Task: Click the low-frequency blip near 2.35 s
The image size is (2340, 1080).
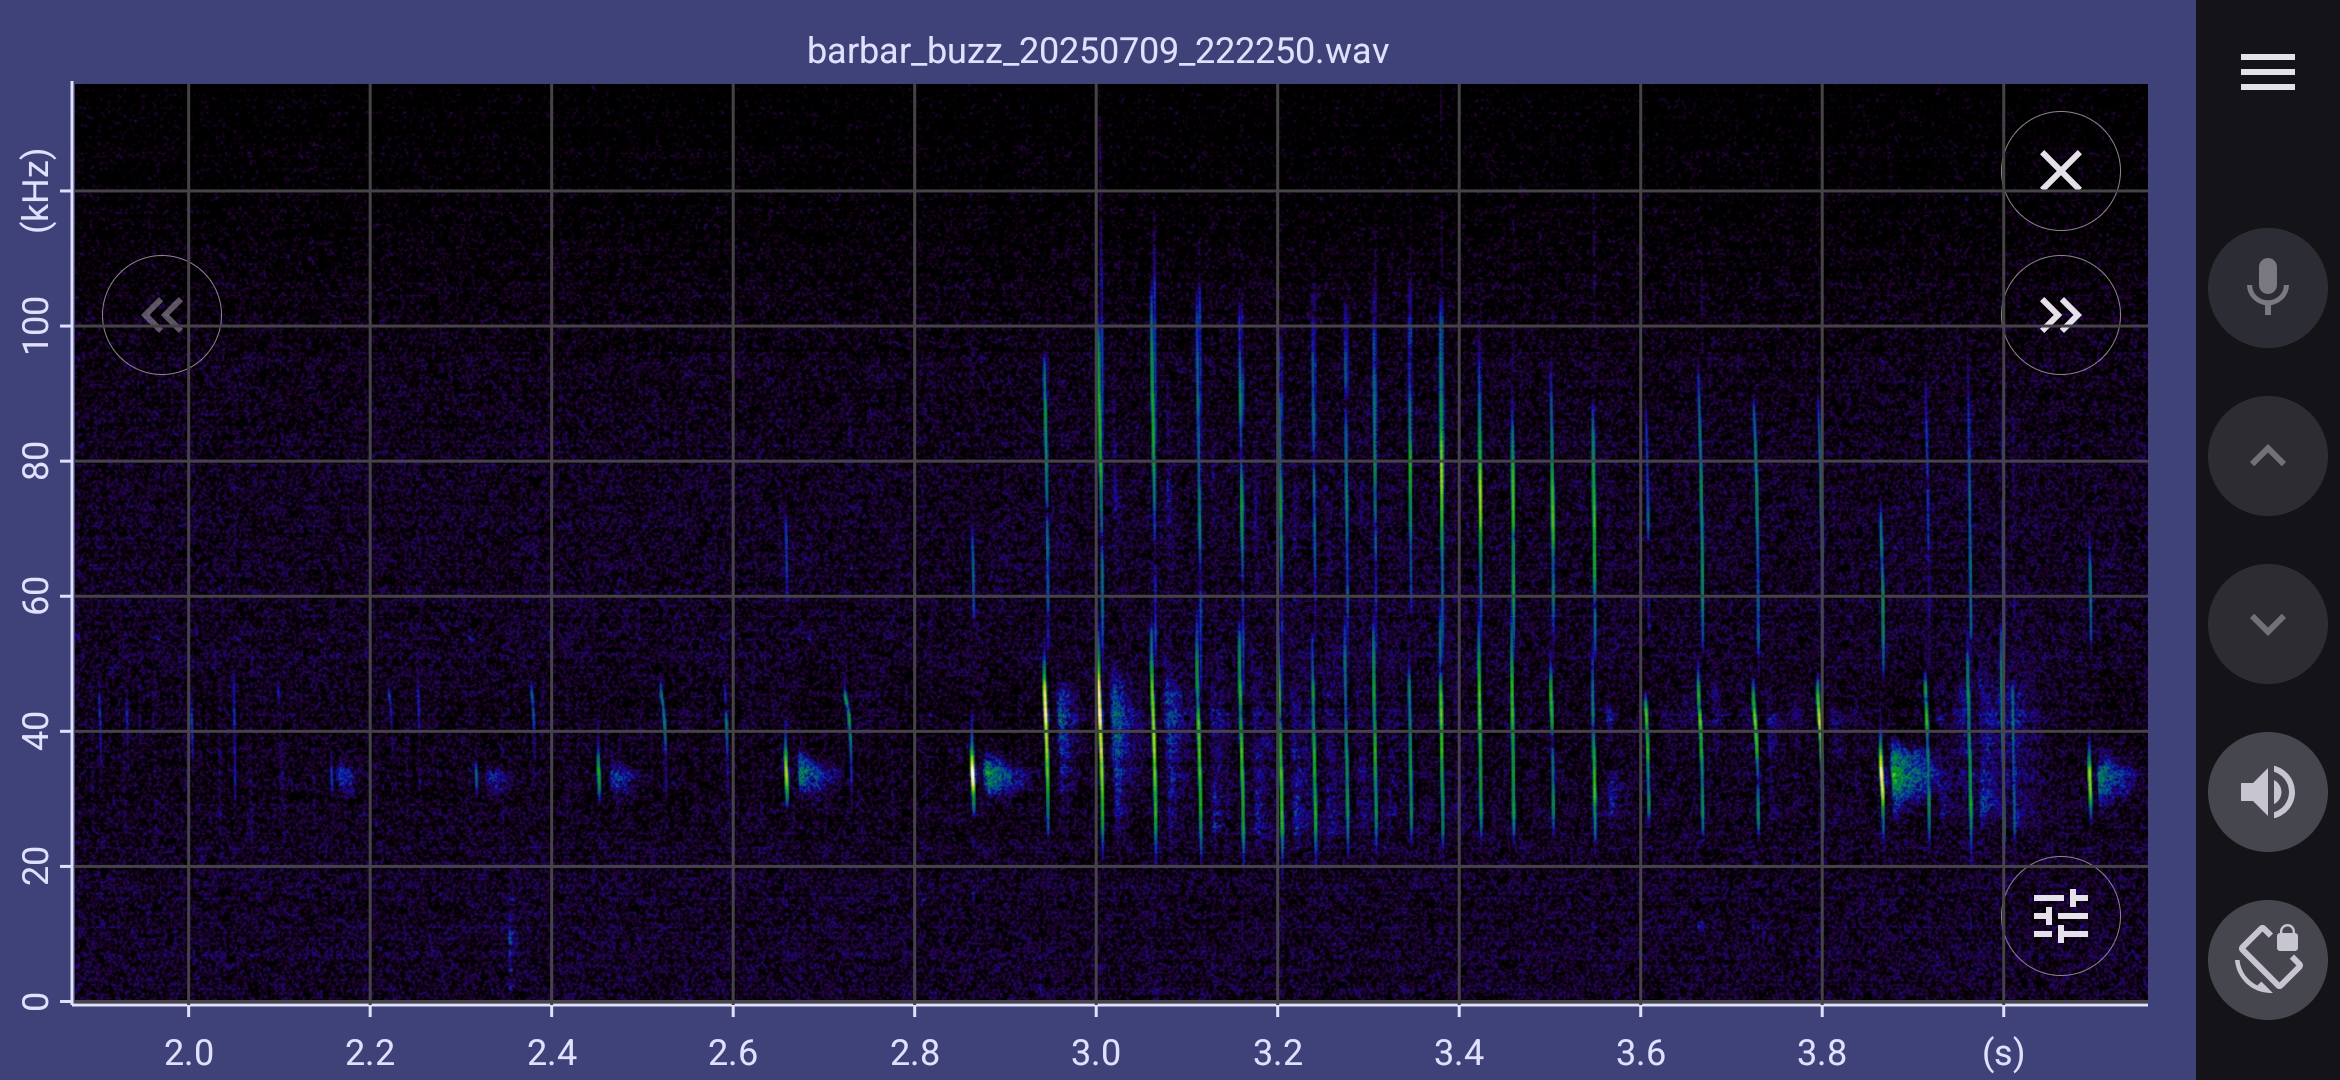Action: [511, 940]
